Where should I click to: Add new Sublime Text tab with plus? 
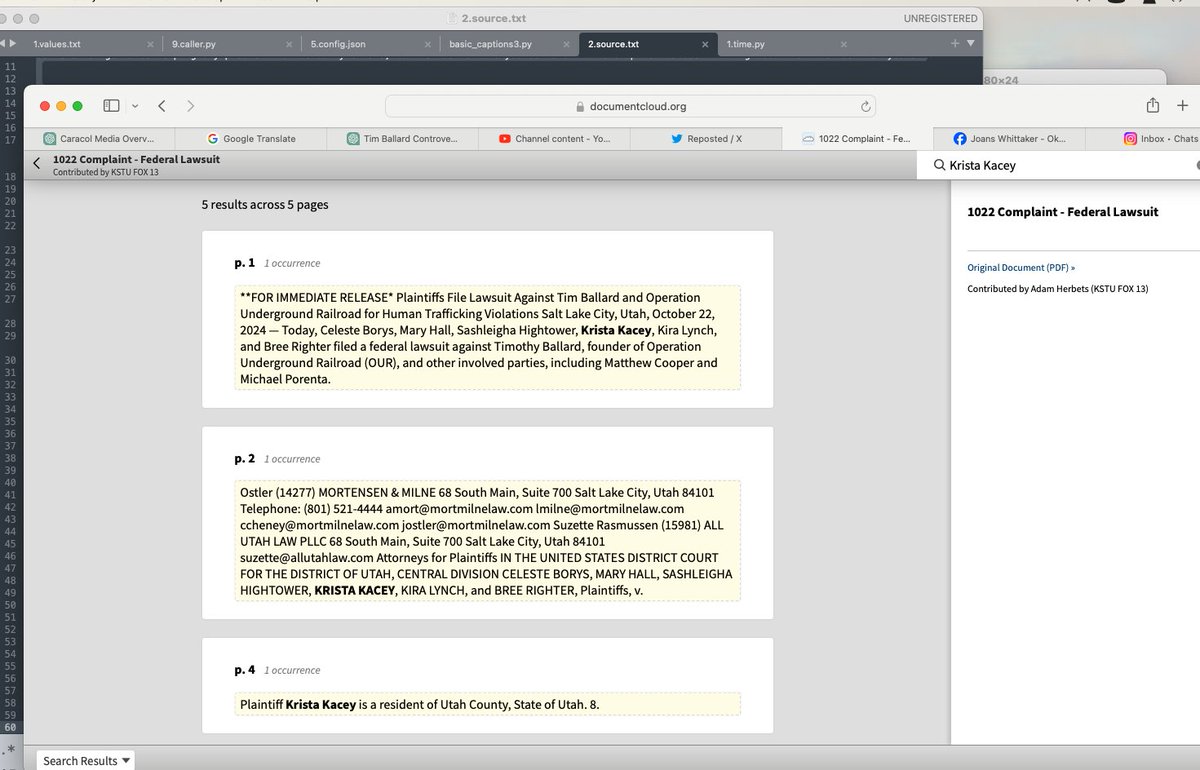point(955,43)
